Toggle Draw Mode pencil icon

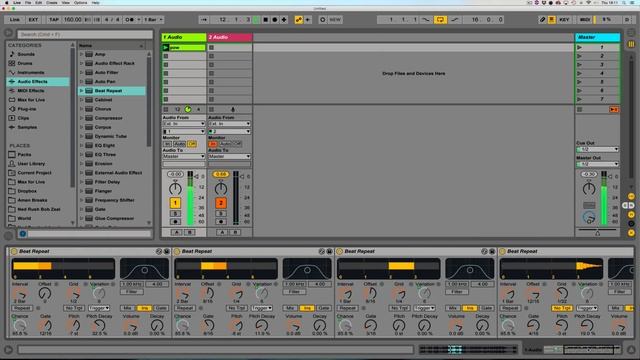(542, 20)
